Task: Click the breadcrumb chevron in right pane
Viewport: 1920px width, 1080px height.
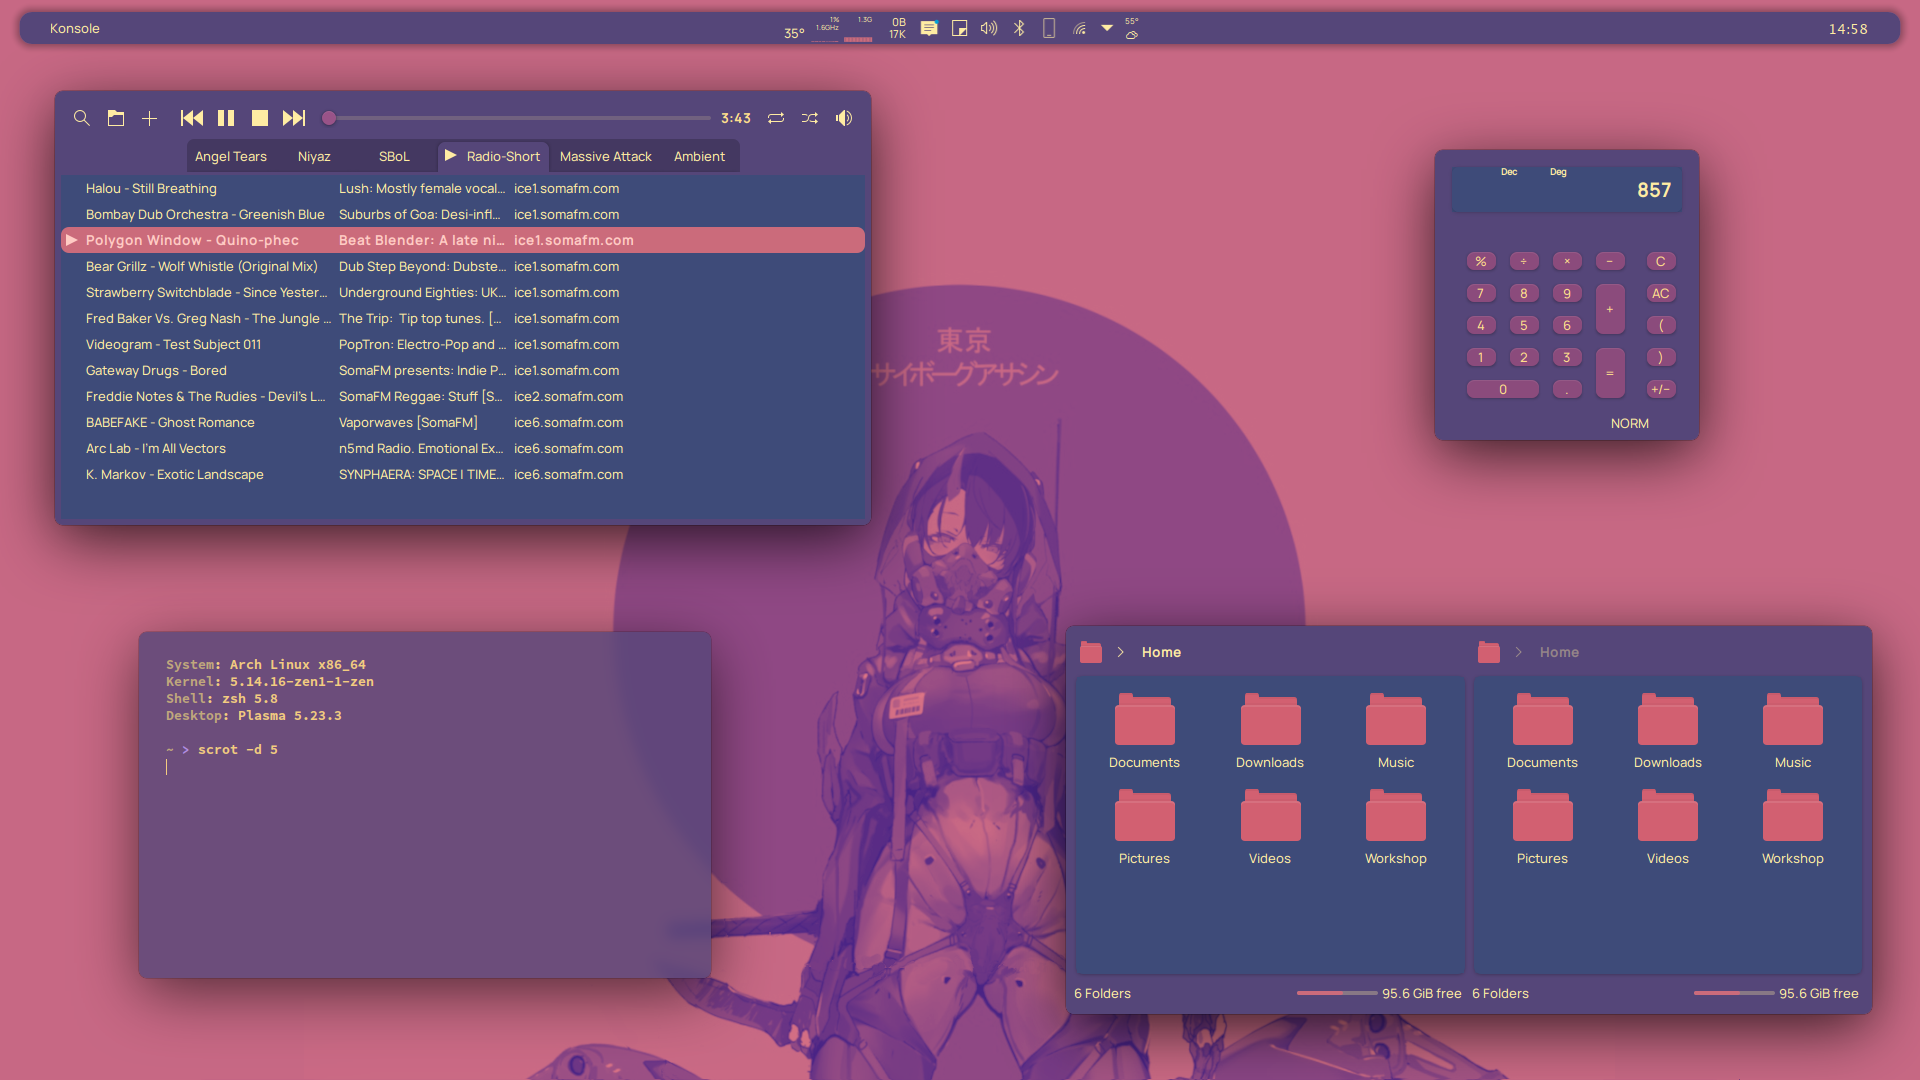Action: tap(1518, 652)
